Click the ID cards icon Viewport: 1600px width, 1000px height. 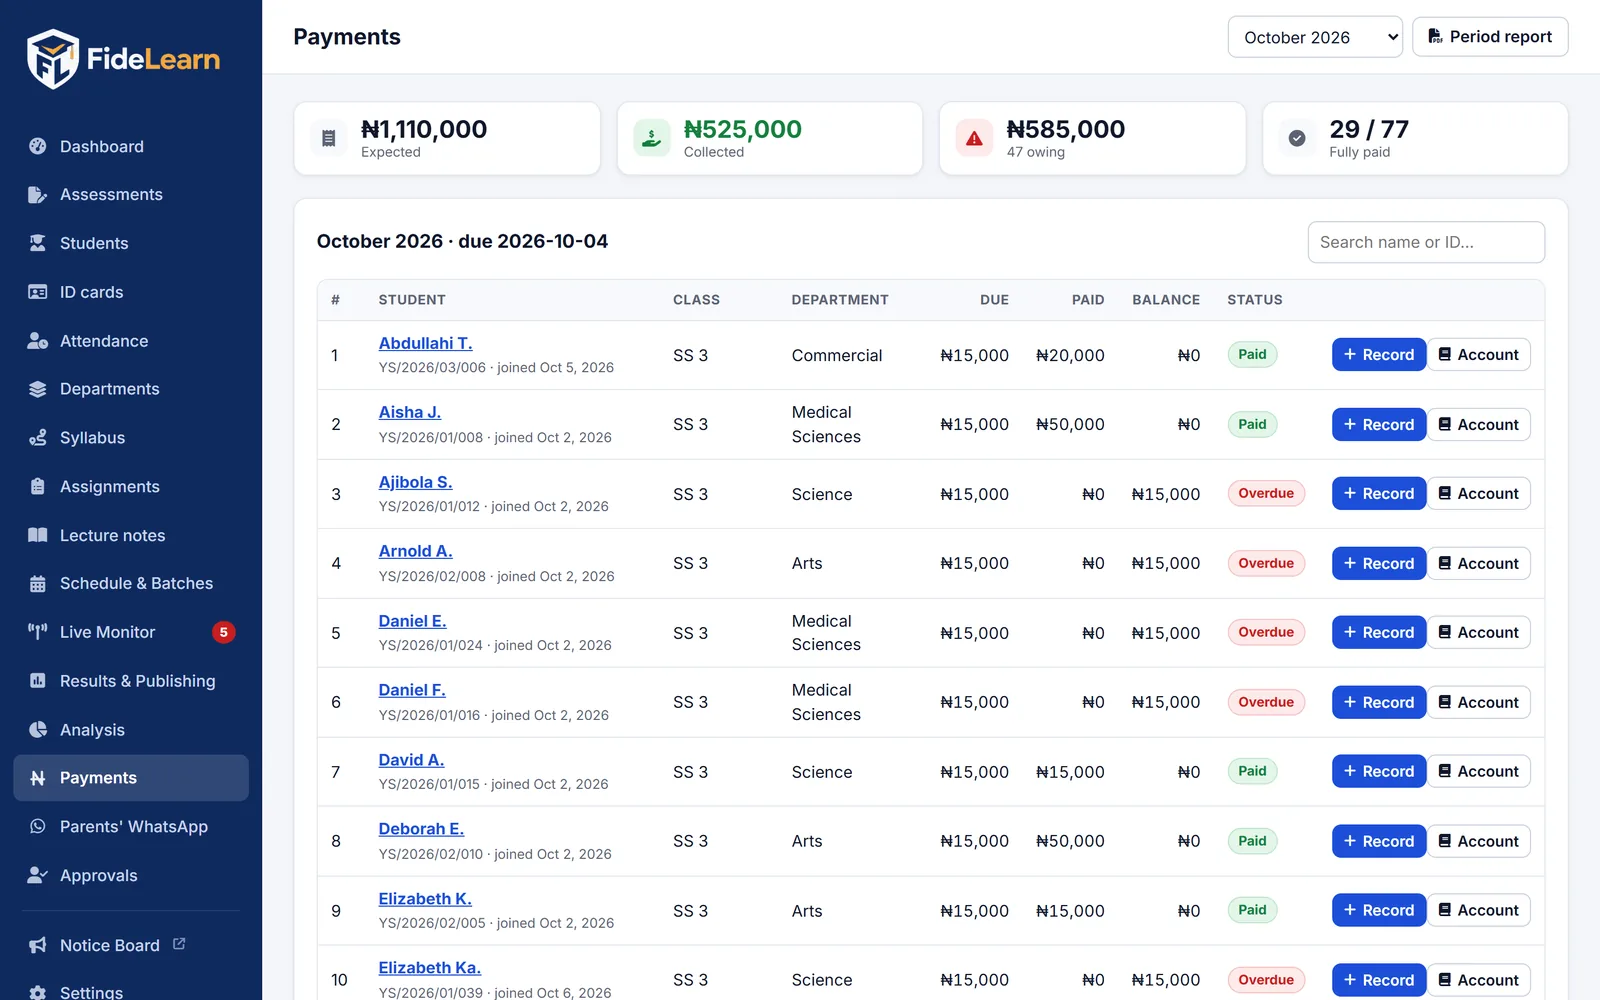coord(38,292)
